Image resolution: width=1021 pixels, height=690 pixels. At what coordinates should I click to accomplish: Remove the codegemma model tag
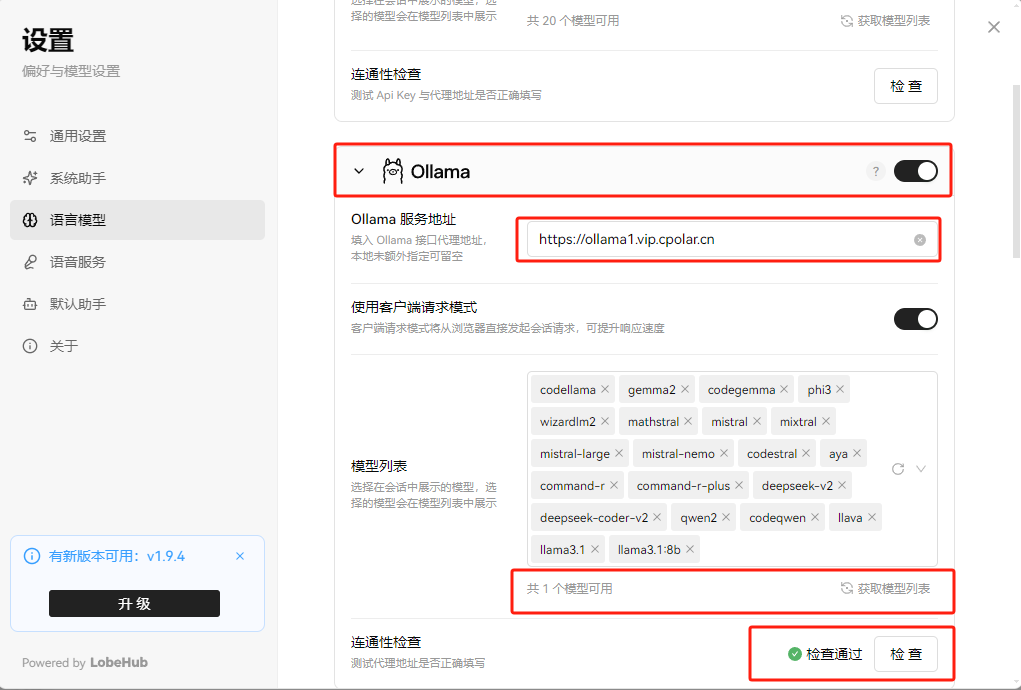784,389
